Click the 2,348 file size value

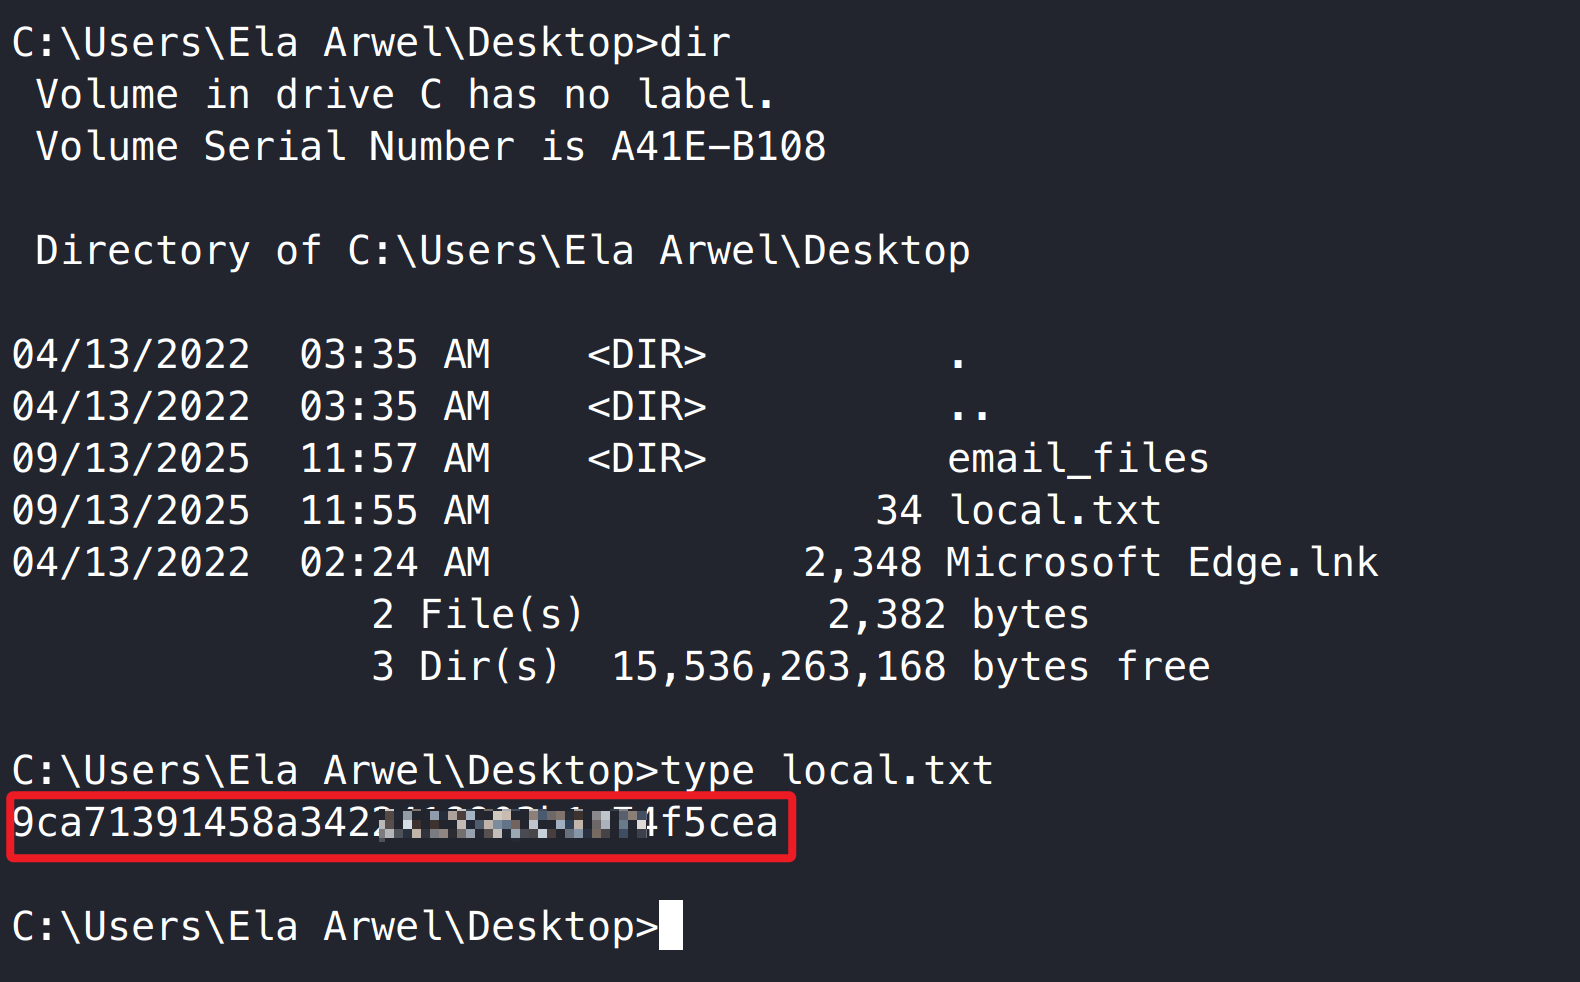tap(862, 563)
